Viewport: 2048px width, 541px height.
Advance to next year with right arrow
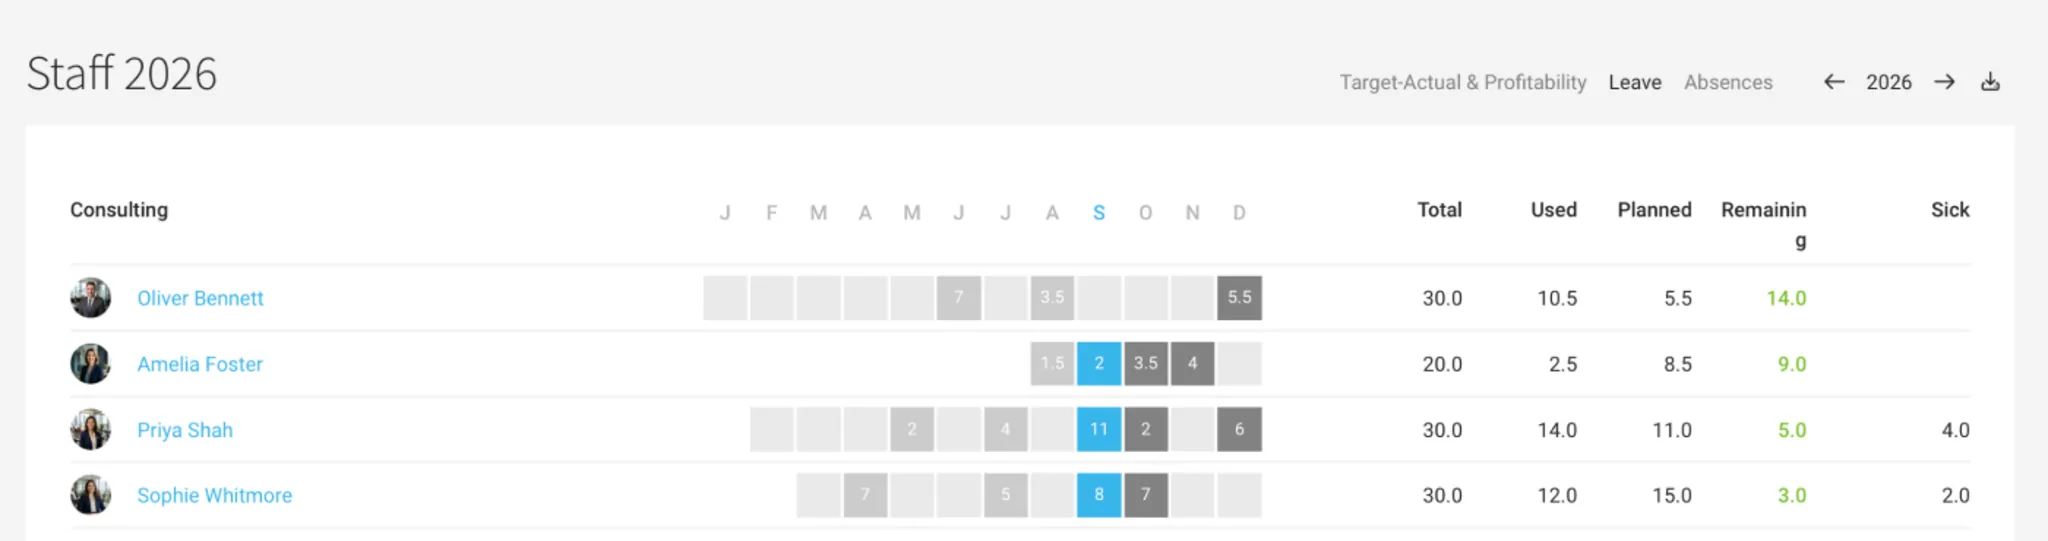click(x=1944, y=82)
